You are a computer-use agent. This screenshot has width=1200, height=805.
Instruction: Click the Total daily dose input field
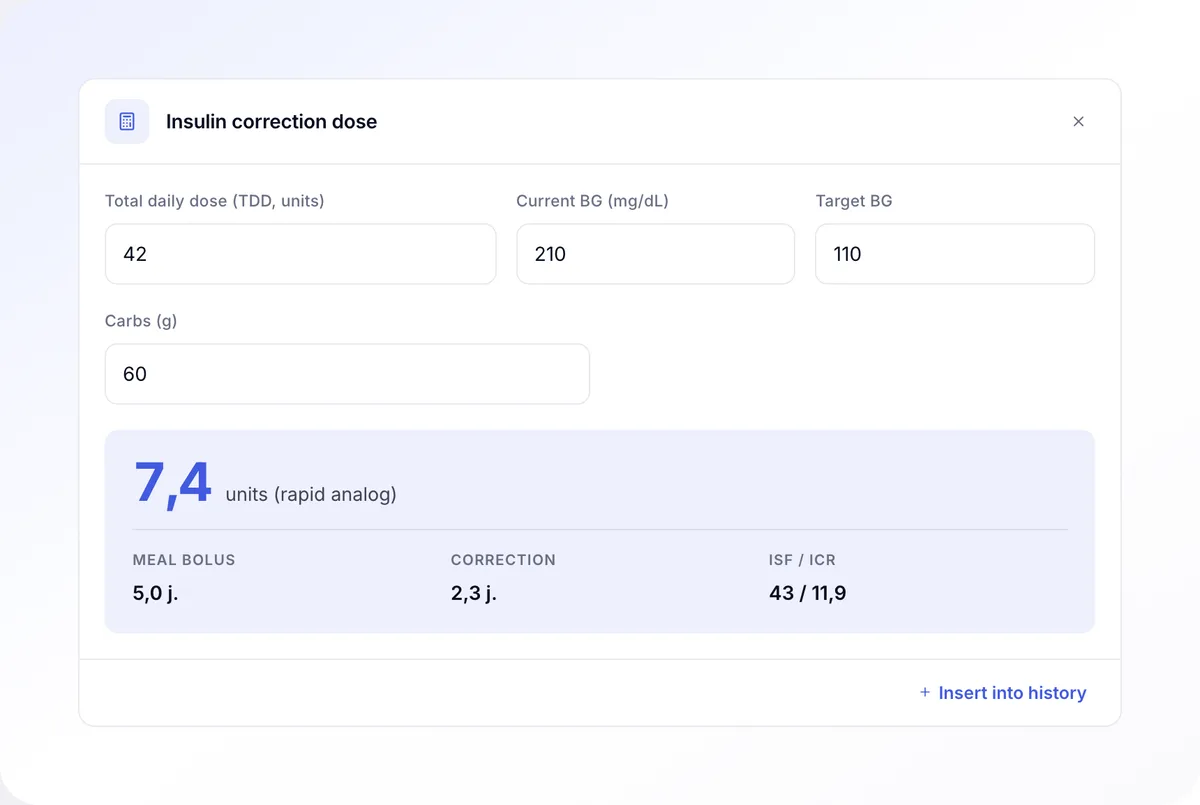(x=300, y=254)
